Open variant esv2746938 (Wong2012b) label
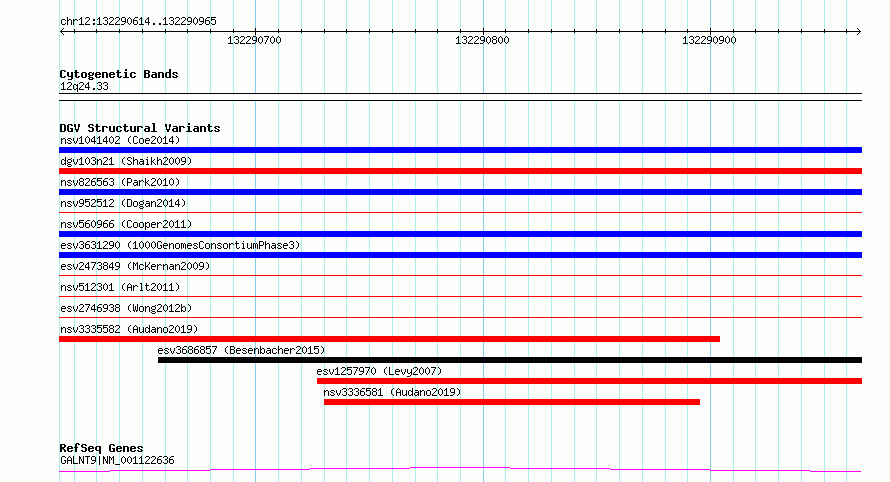This screenshot has height=482, width=890. click(126, 308)
